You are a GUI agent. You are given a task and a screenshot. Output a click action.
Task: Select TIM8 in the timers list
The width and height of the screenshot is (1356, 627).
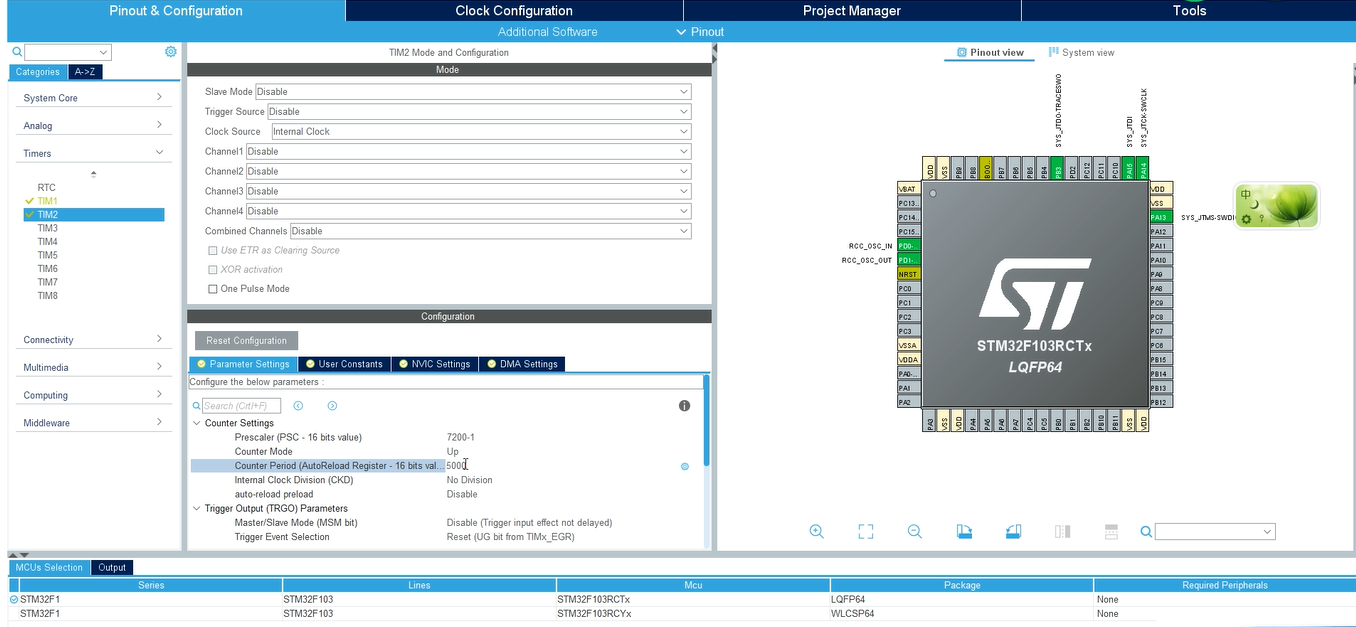tap(48, 296)
